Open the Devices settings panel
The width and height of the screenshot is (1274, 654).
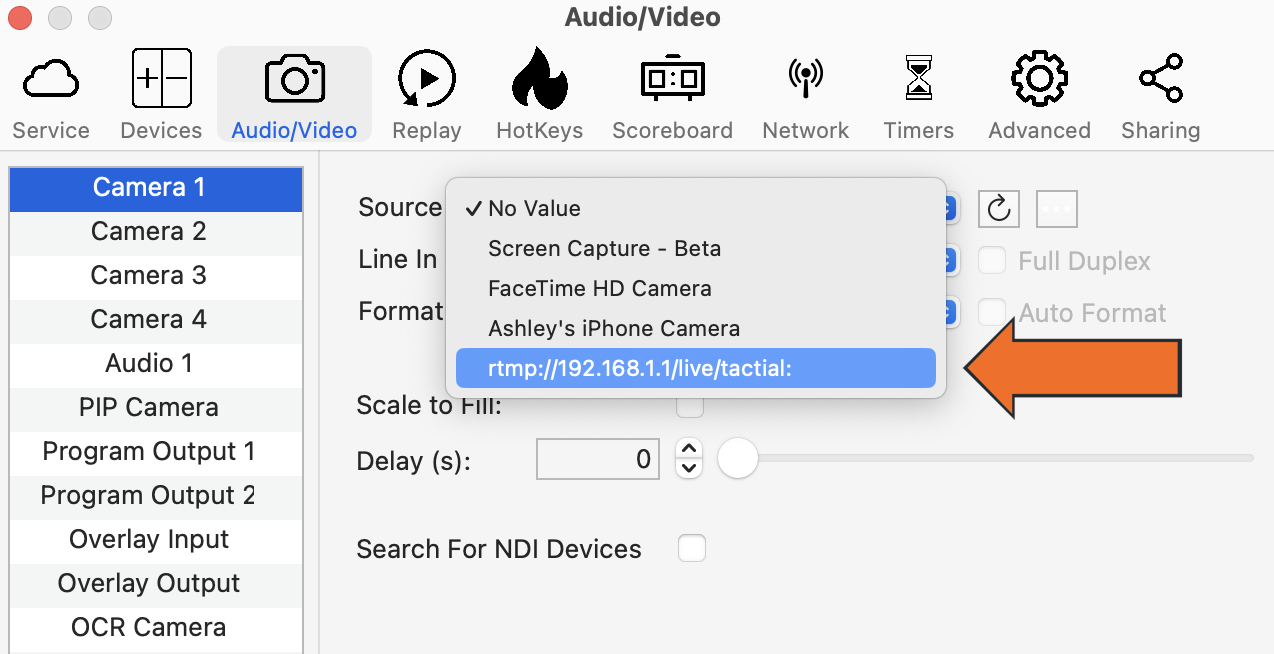(161, 92)
